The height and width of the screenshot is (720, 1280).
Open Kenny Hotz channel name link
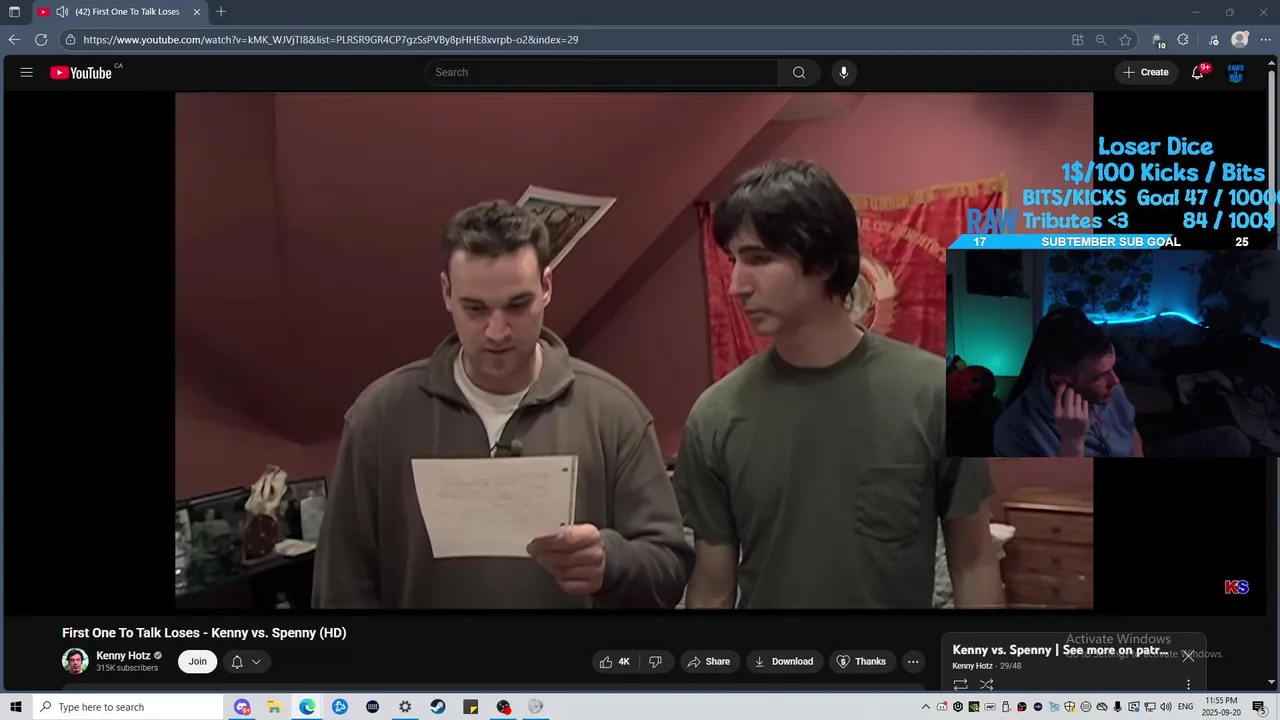pos(123,656)
